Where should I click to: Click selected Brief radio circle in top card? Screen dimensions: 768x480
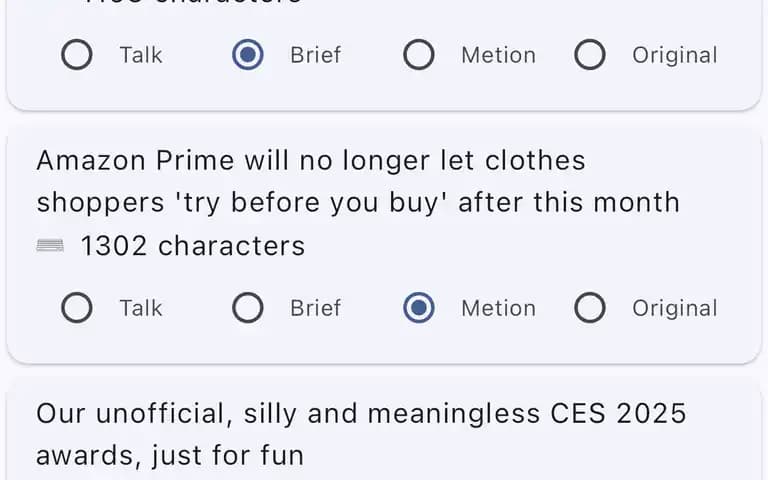tap(248, 54)
